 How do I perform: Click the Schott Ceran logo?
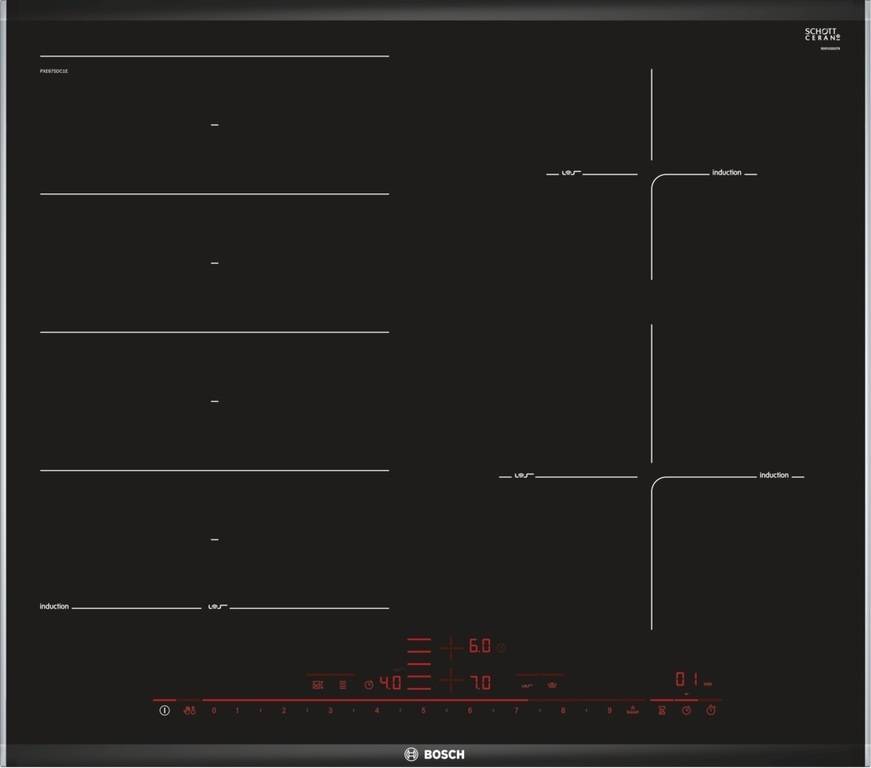[822, 34]
